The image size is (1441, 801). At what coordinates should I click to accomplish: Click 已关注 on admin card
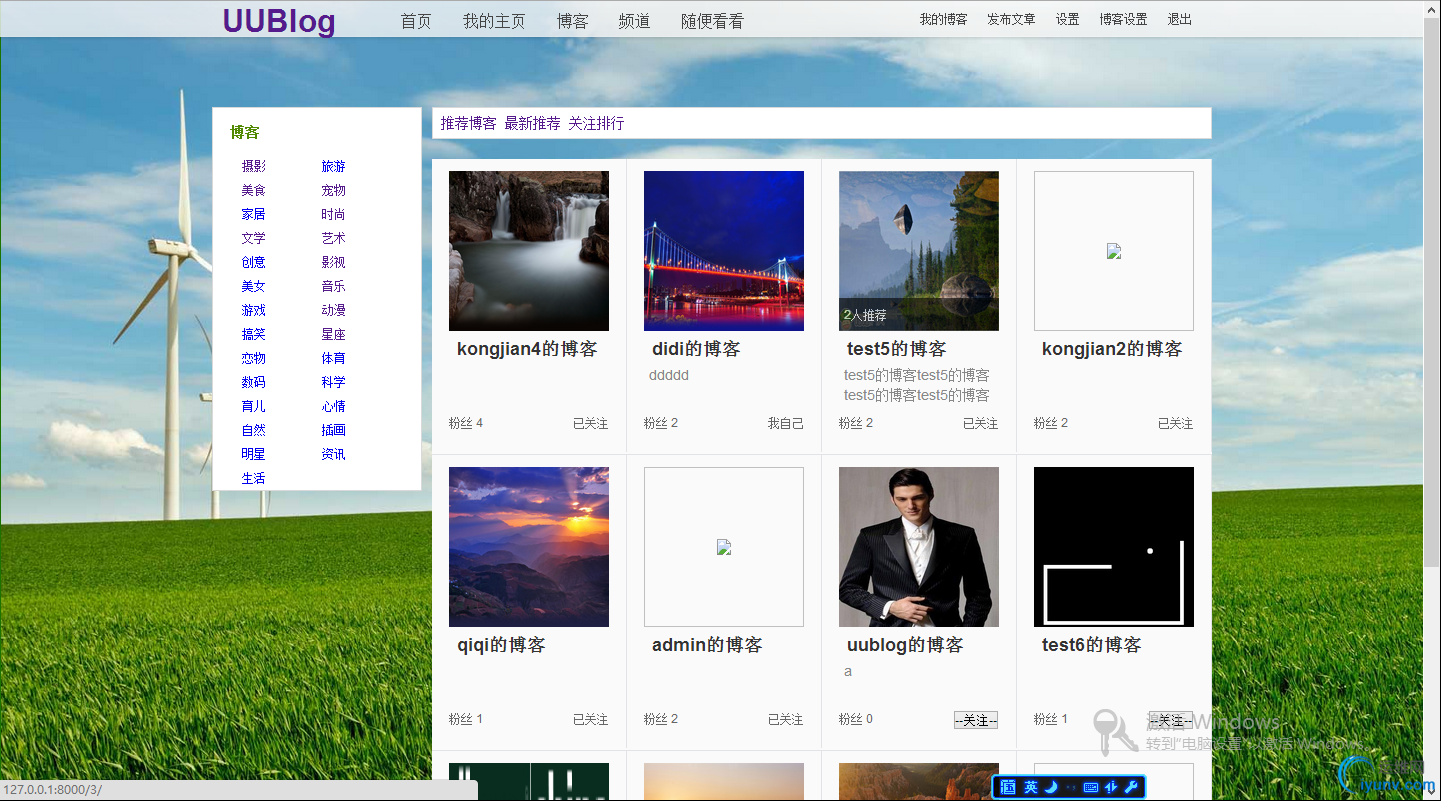coord(785,719)
